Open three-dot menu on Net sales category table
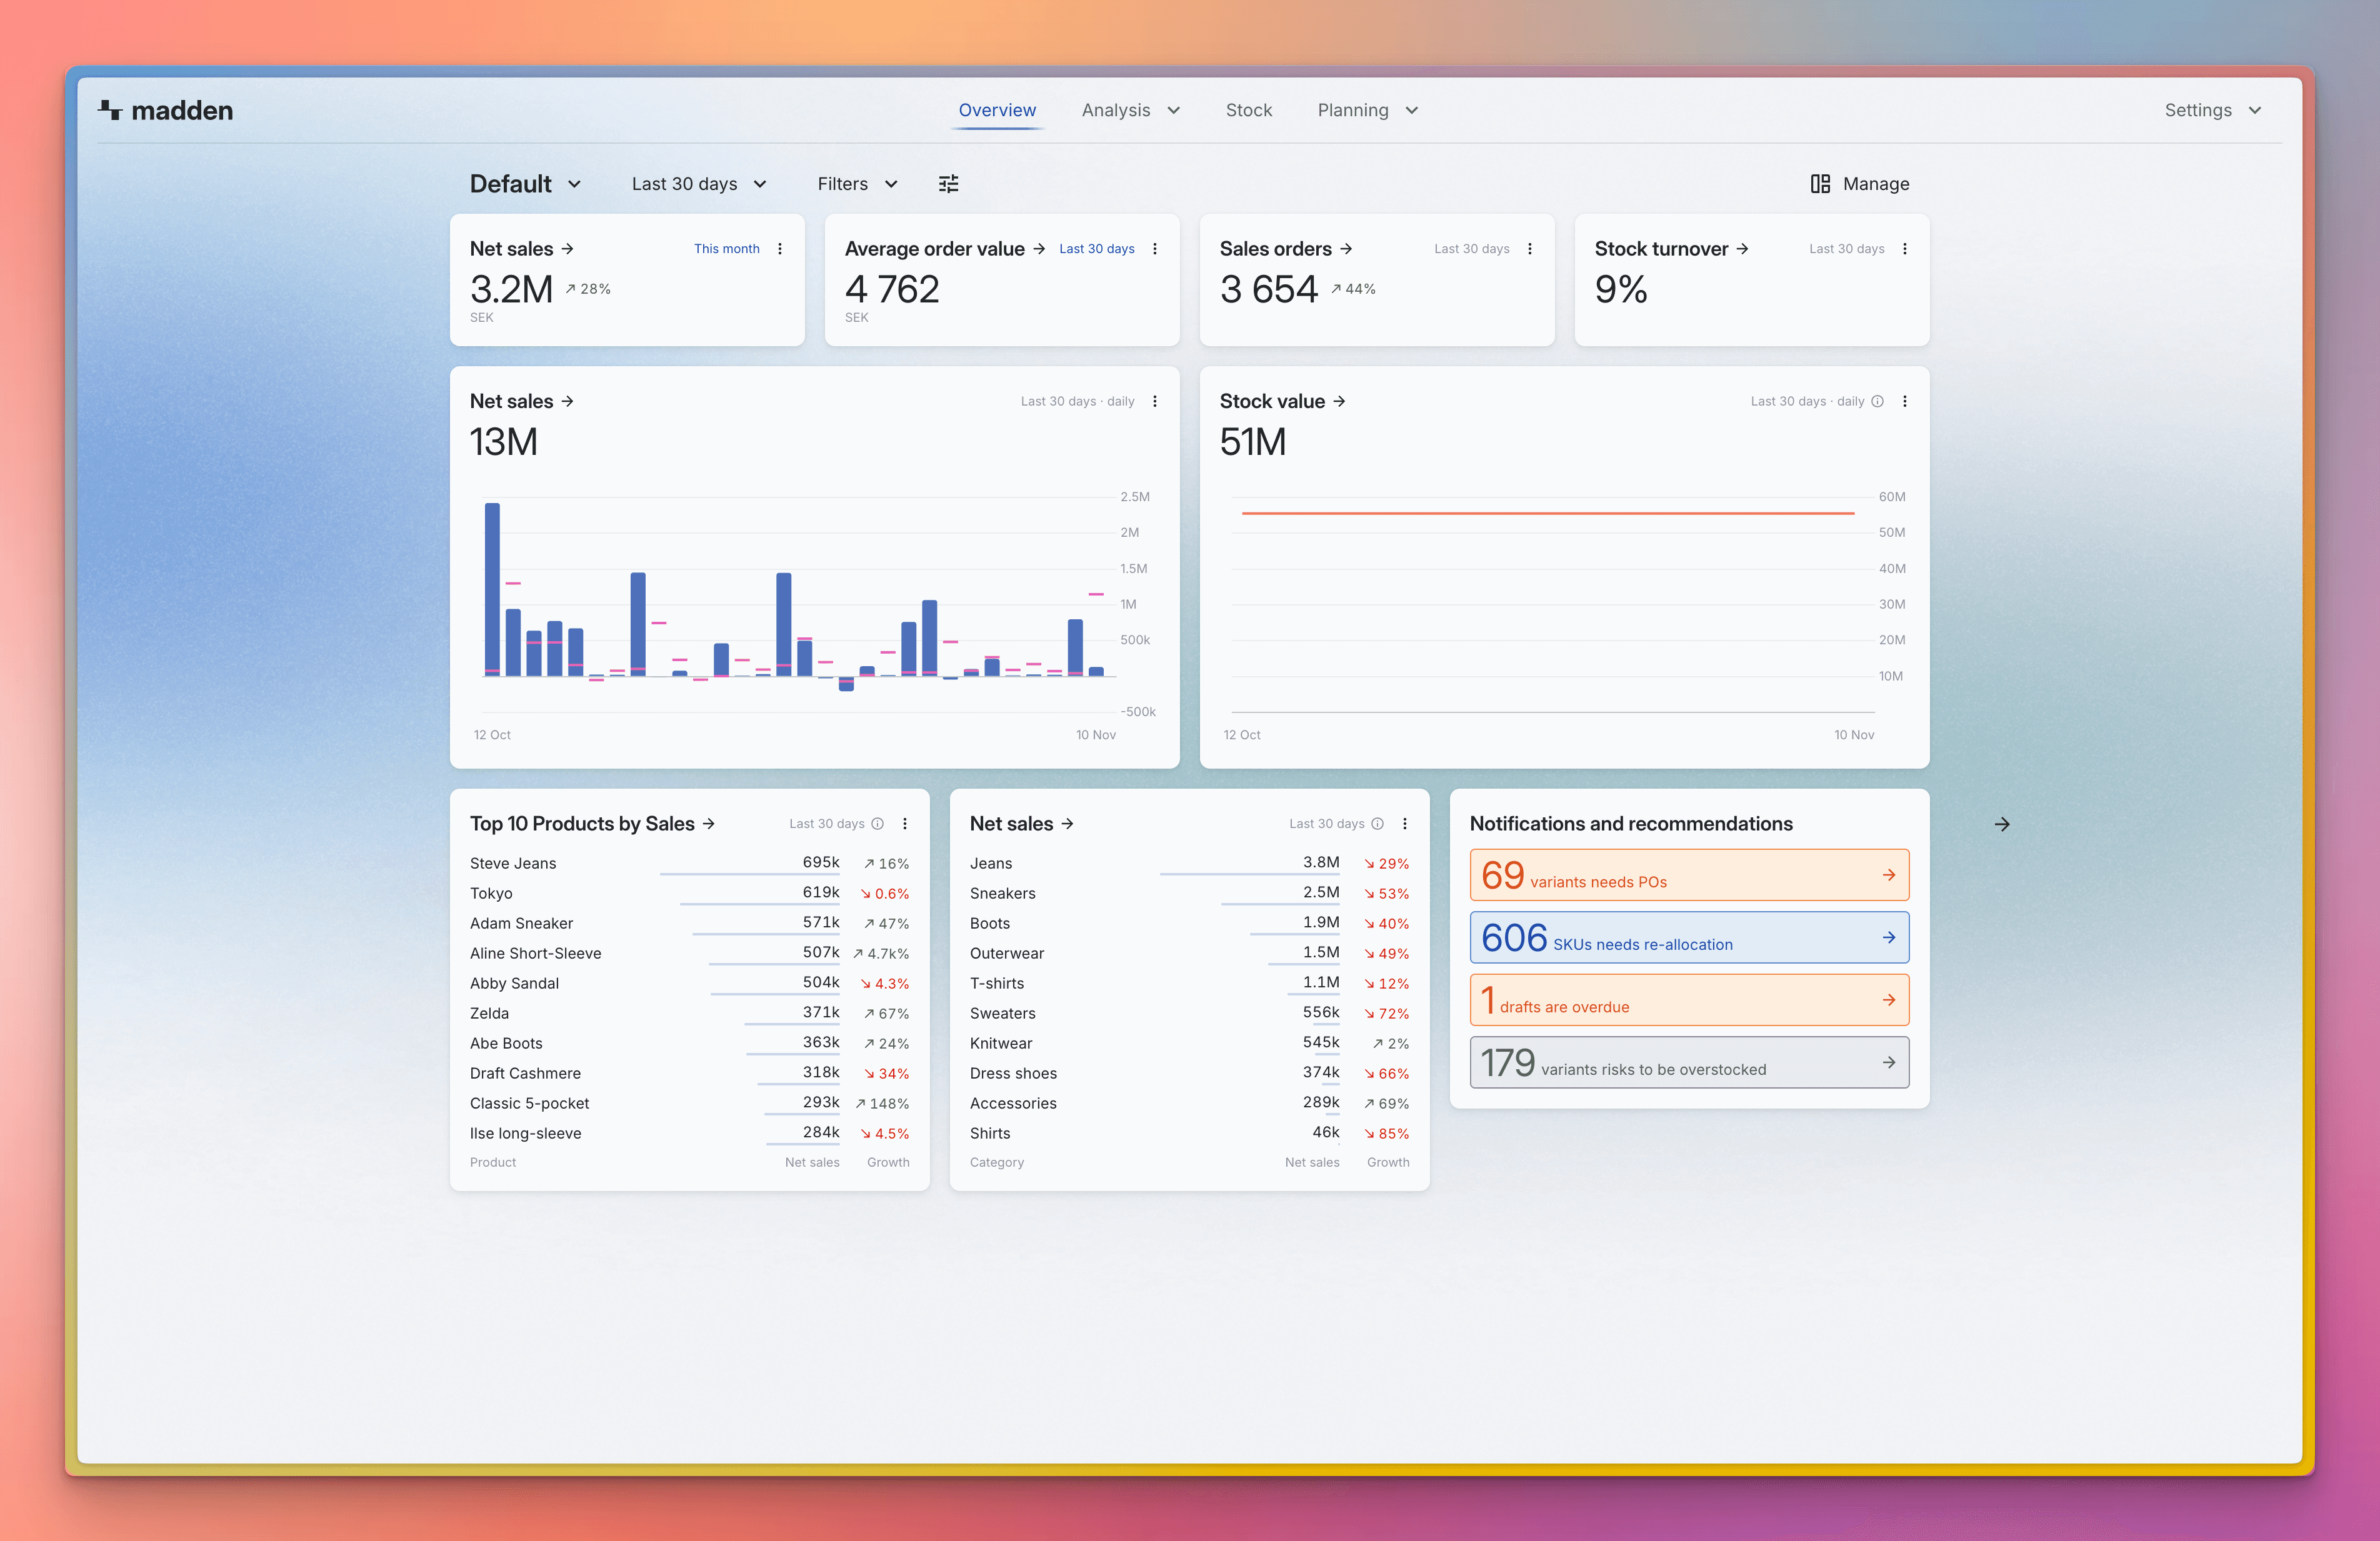 coord(1404,824)
